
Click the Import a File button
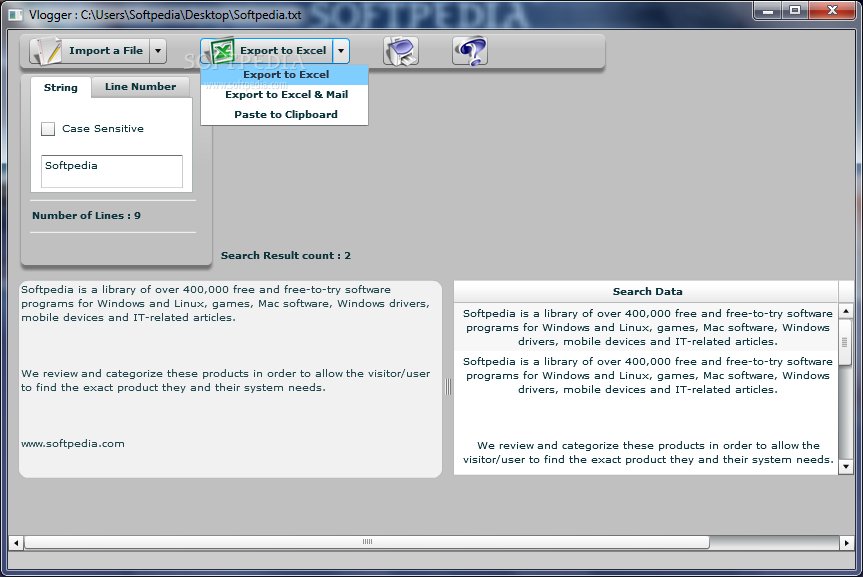[89, 51]
